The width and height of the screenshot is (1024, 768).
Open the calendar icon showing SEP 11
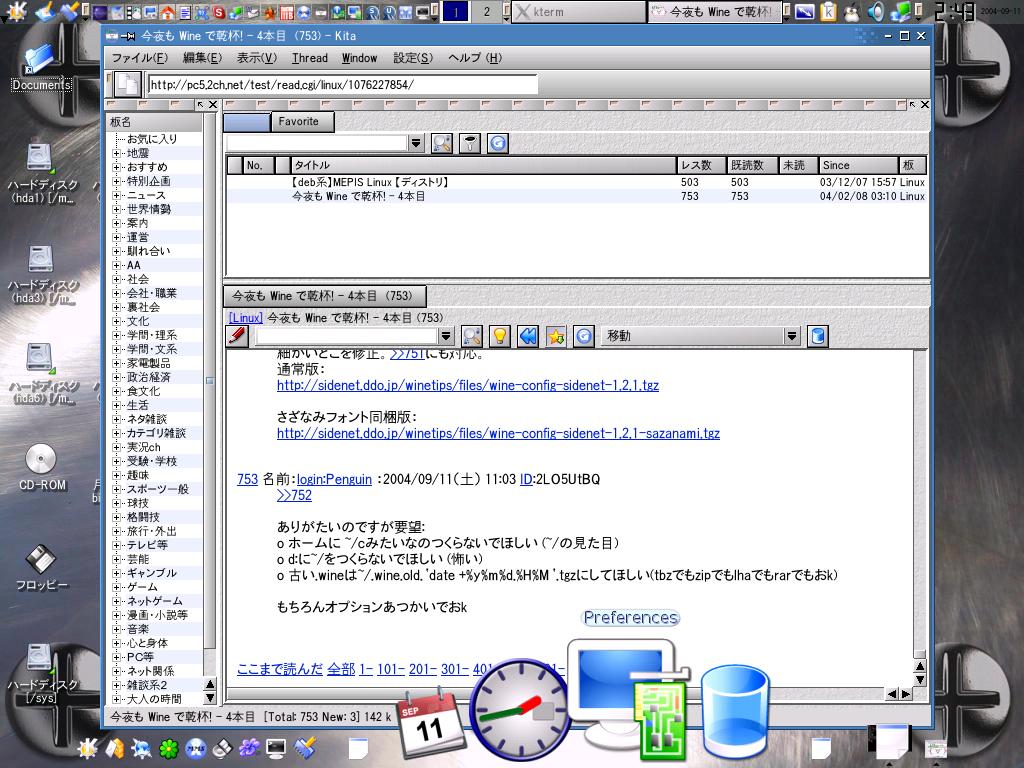click(x=430, y=724)
